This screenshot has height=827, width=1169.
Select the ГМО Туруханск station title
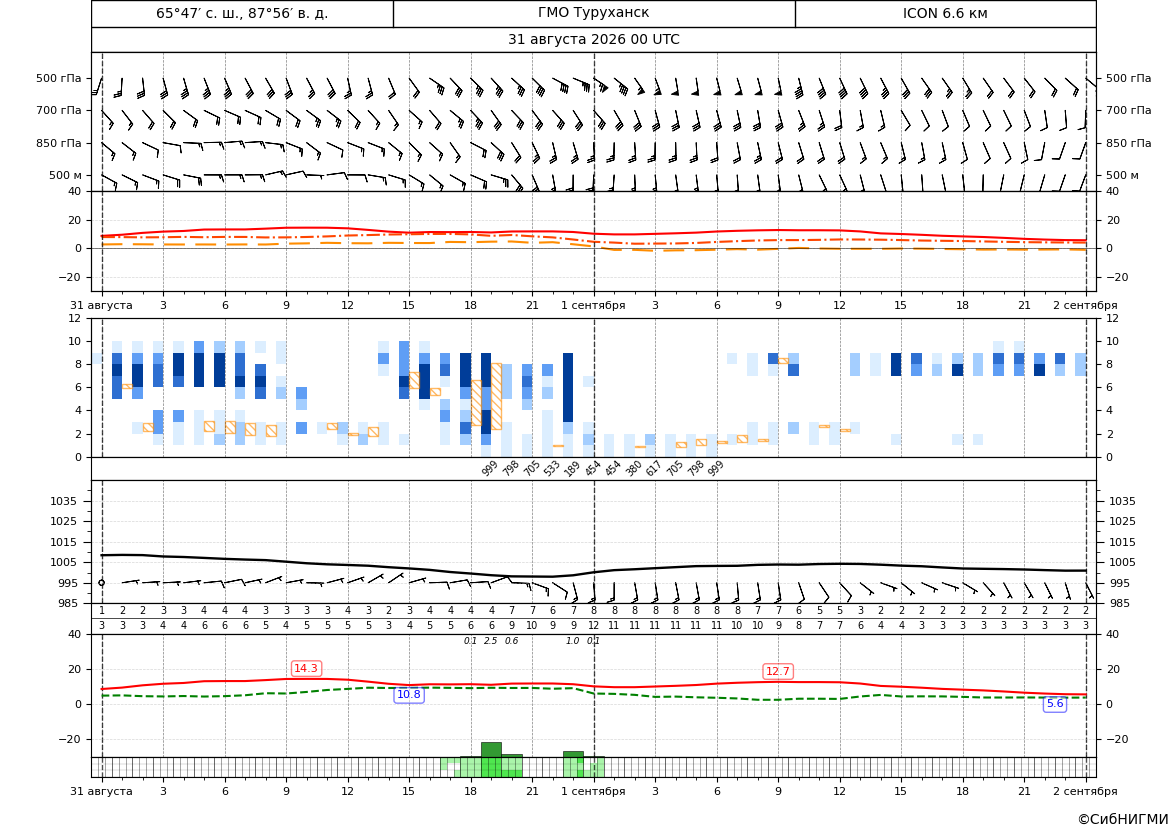tap(593, 13)
